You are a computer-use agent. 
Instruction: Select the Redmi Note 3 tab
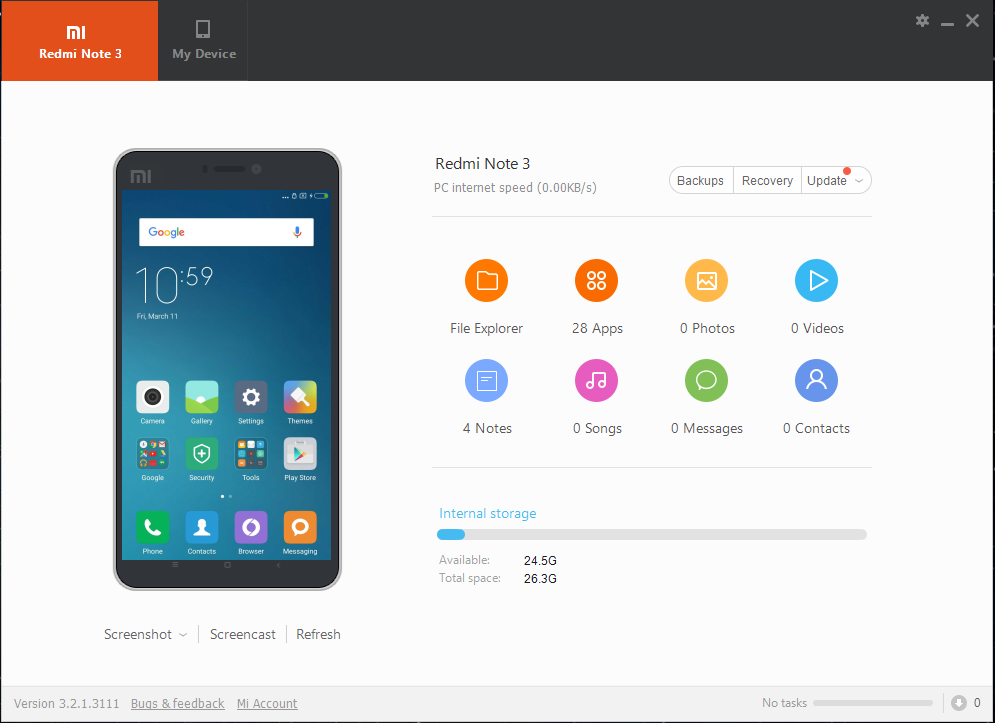coord(79,41)
